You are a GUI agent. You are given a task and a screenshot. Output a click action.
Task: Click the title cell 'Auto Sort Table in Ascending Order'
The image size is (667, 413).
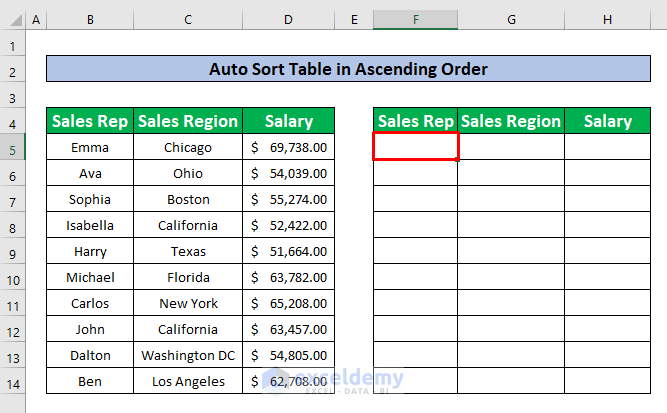(x=348, y=69)
